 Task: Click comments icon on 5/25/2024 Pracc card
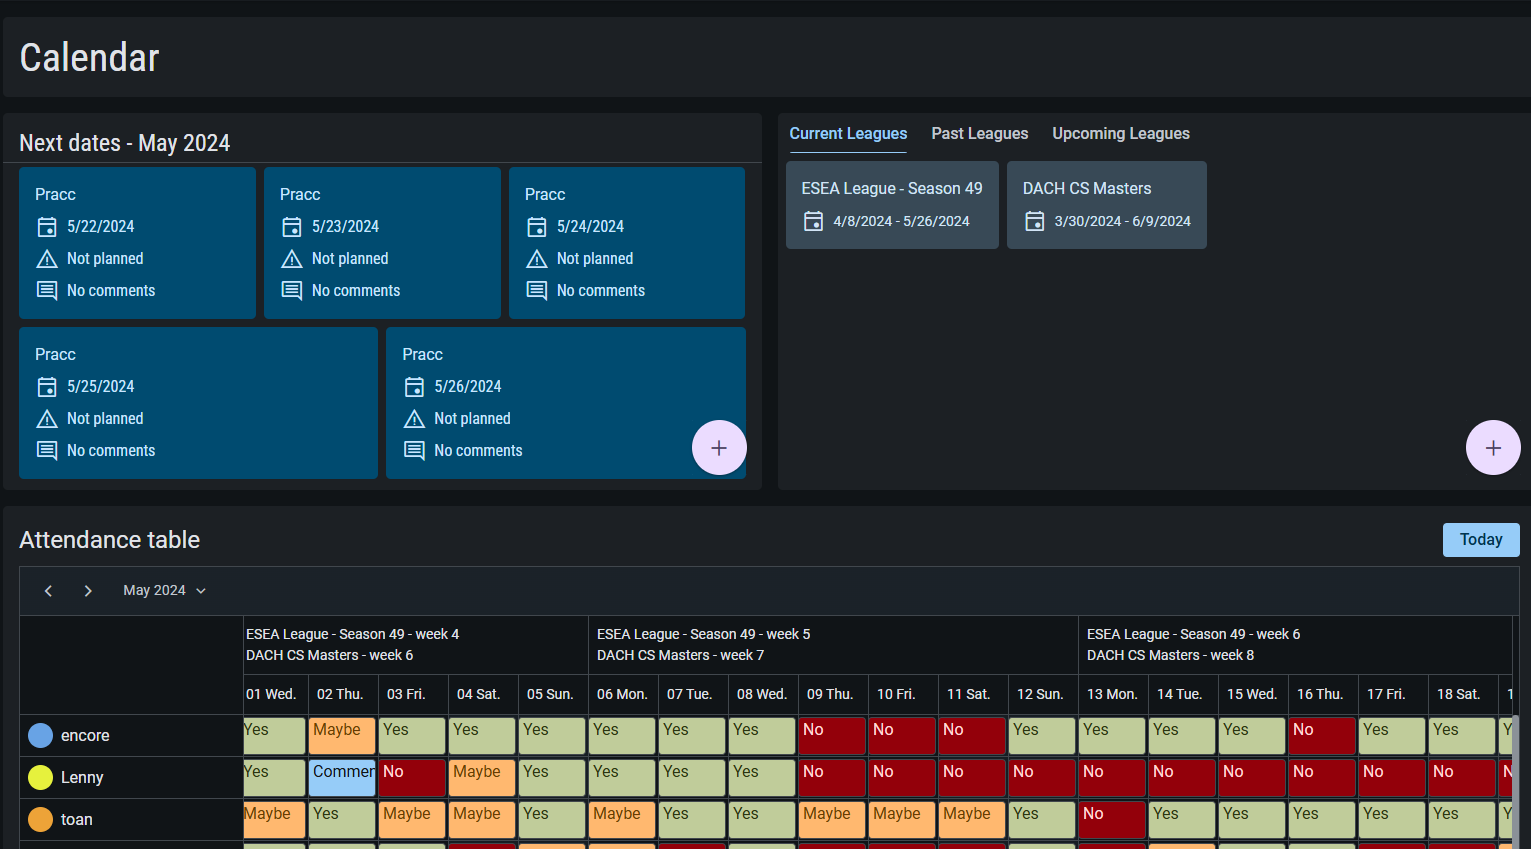tap(47, 451)
